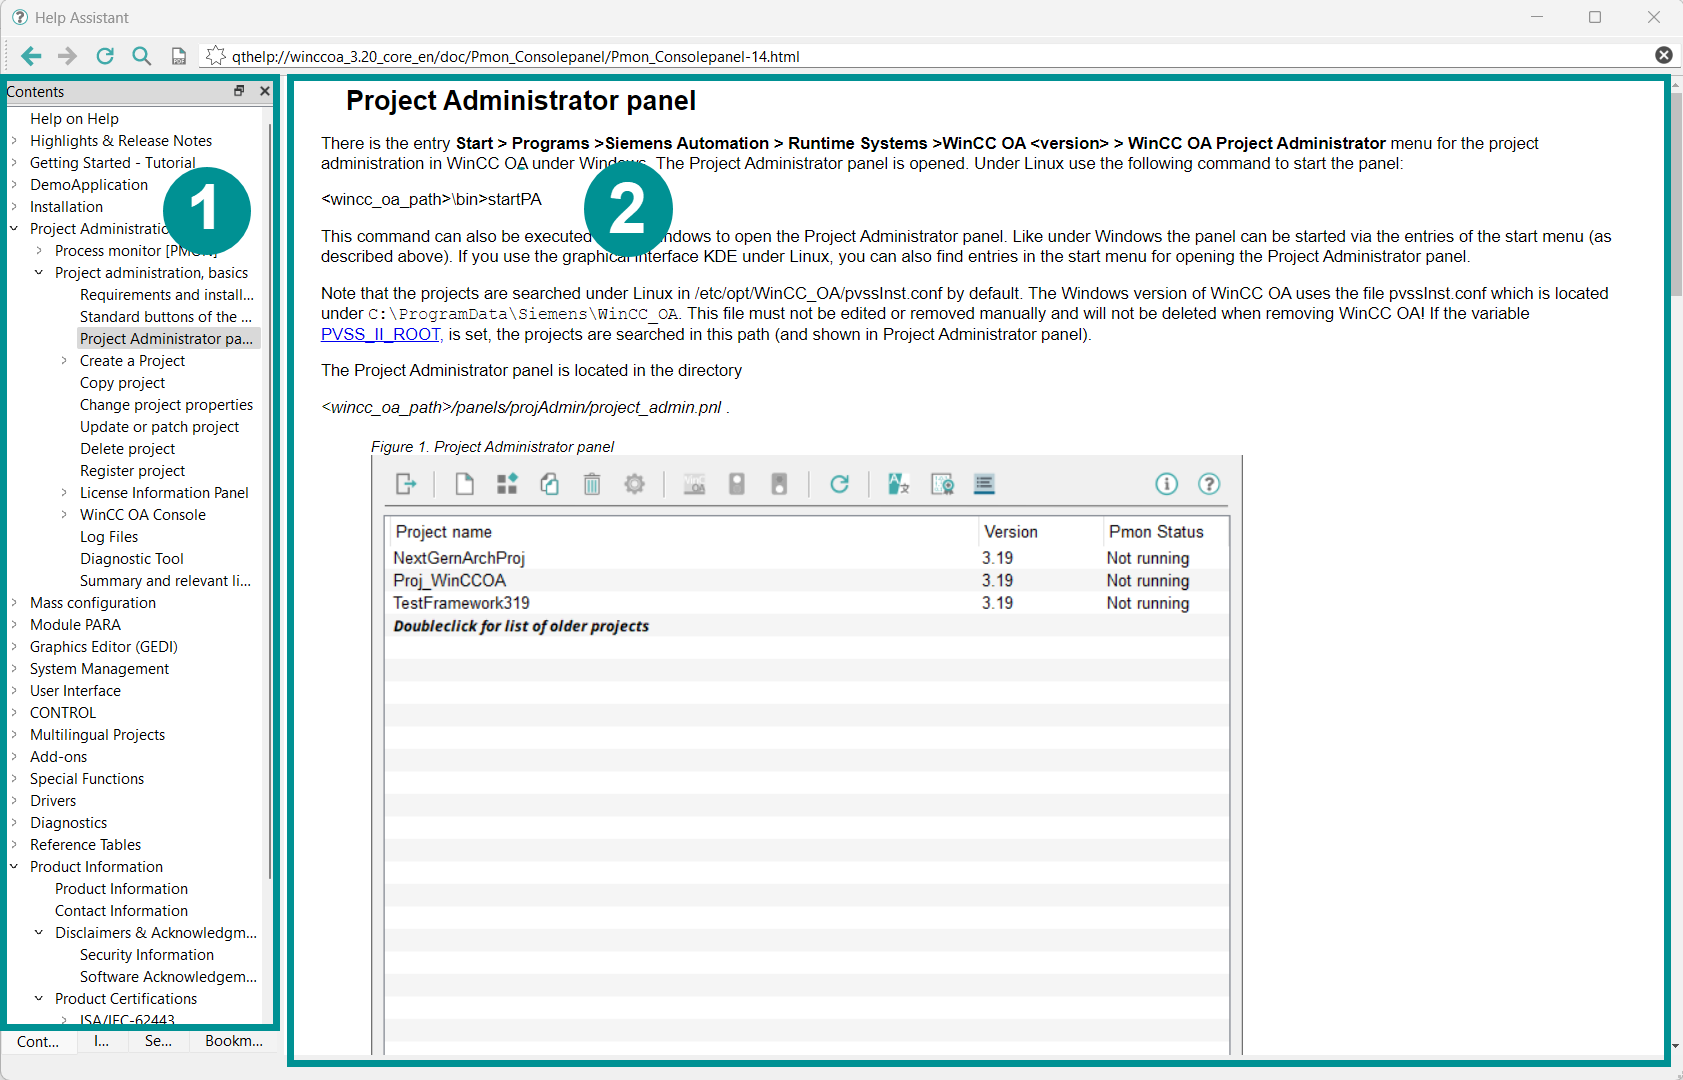1683x1080 pixels.
Task: Close the Contents panel
Action: (265, 91)
